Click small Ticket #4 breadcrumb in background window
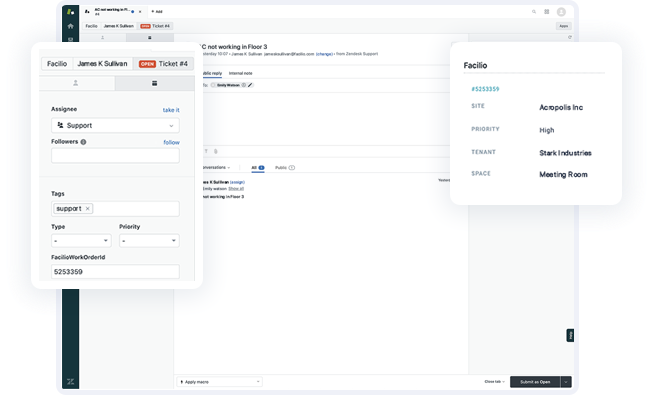Screen dimensions: 653x395 coord(155,26)
